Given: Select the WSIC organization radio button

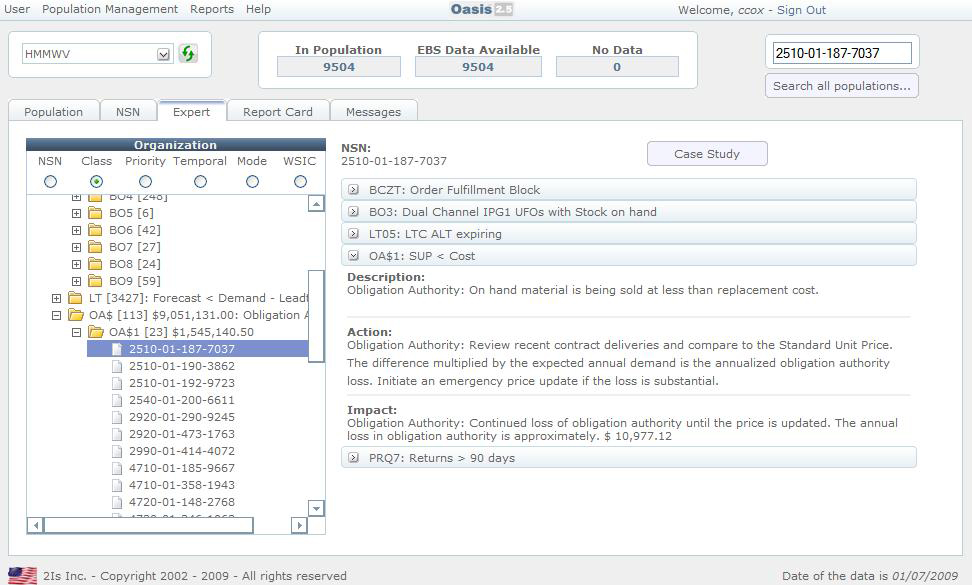Looking at the screenshot, I should [301, 182].
